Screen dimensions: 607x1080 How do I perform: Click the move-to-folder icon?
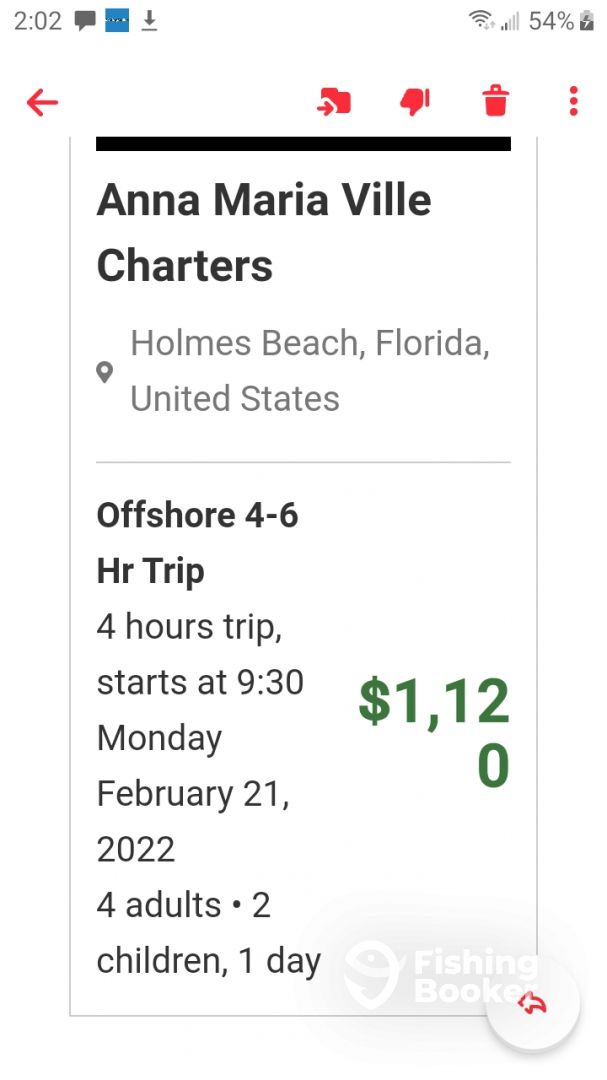pyautogui.click(x=334, y=101)
